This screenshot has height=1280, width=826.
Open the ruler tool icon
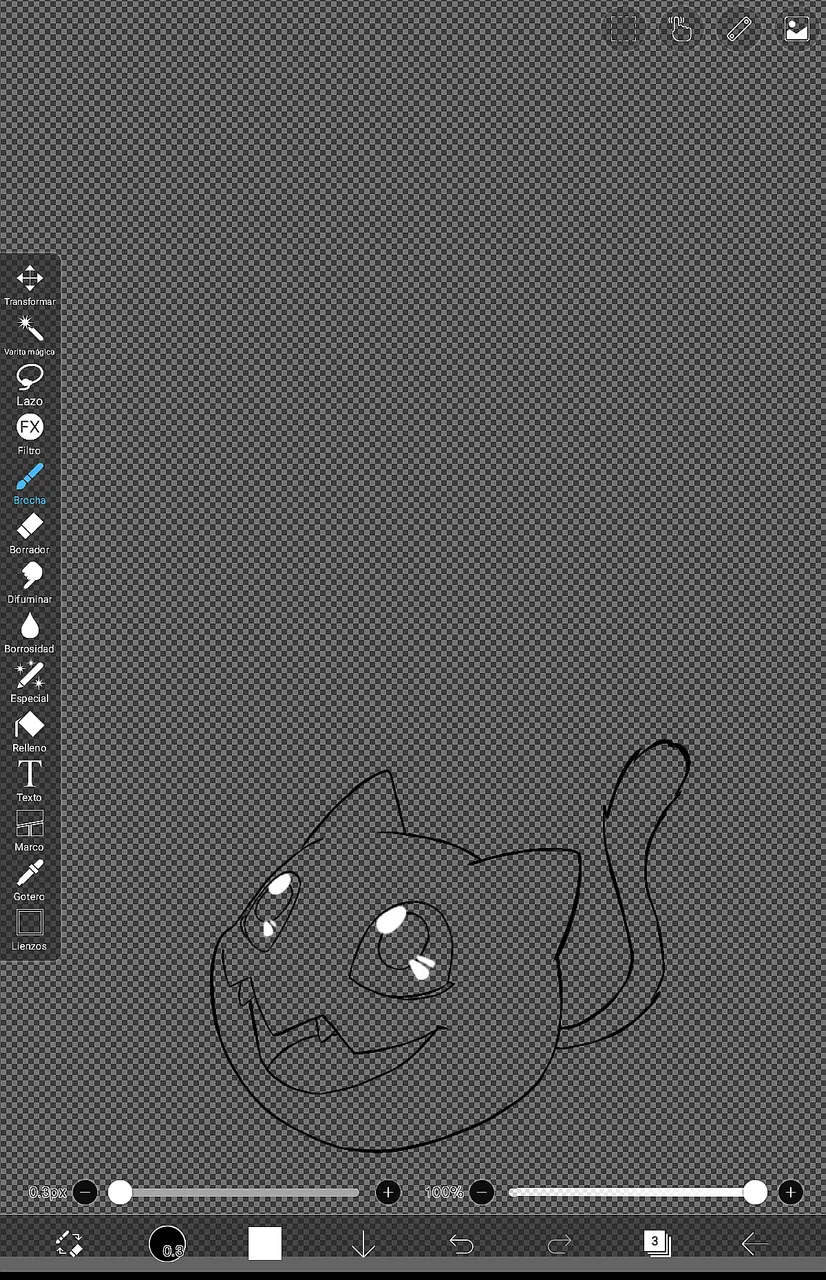(x=739, y=29)
